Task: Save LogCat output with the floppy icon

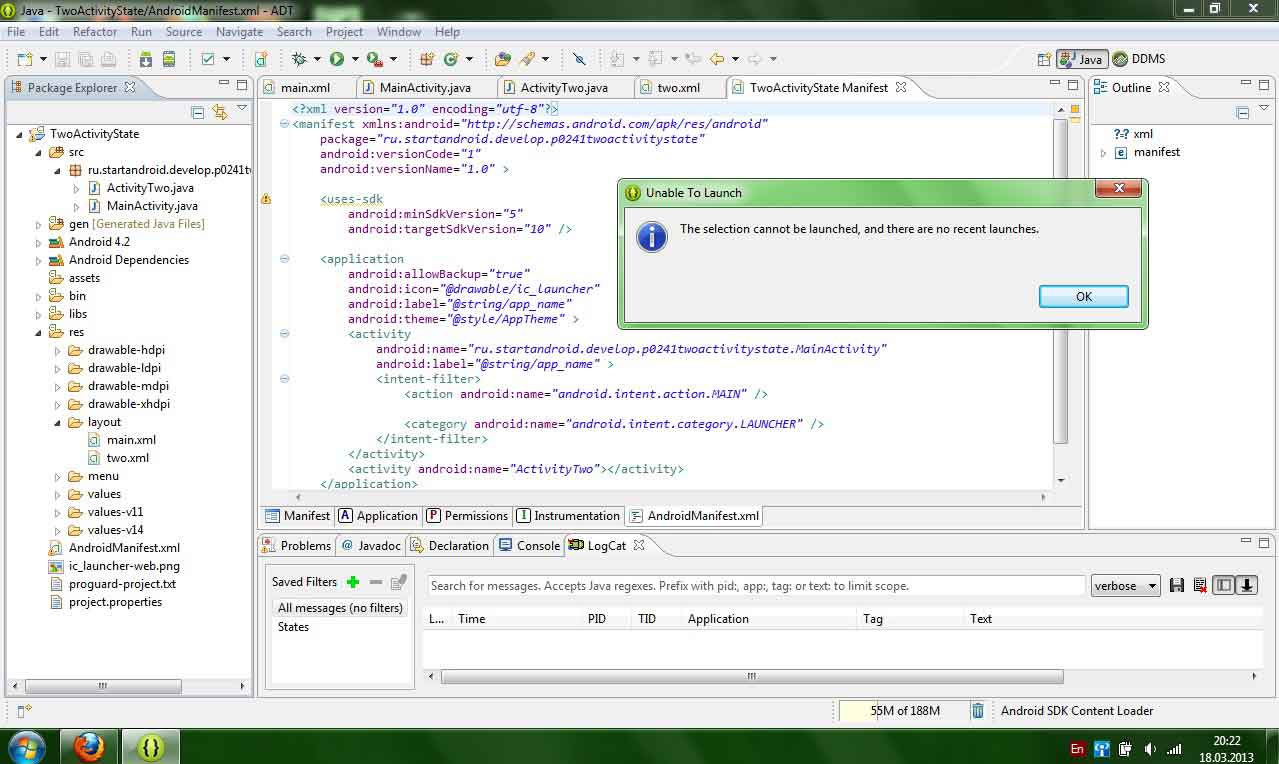Action: pyautogui.click(x=1177, y=586)
